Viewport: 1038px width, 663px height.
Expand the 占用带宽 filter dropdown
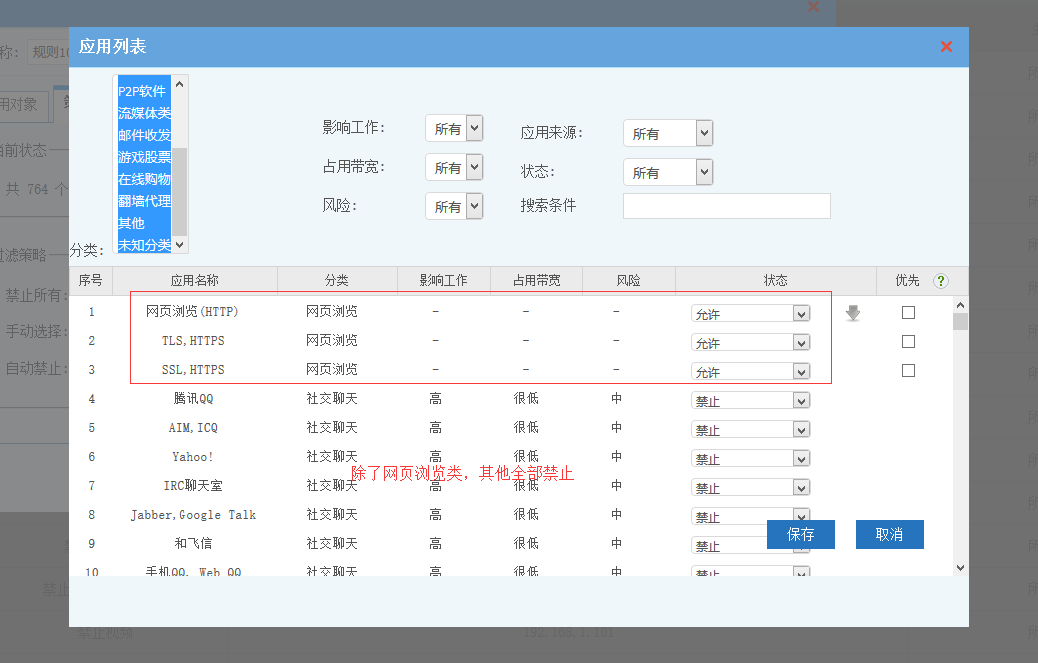pyautogui.click(x=454, y=167)
